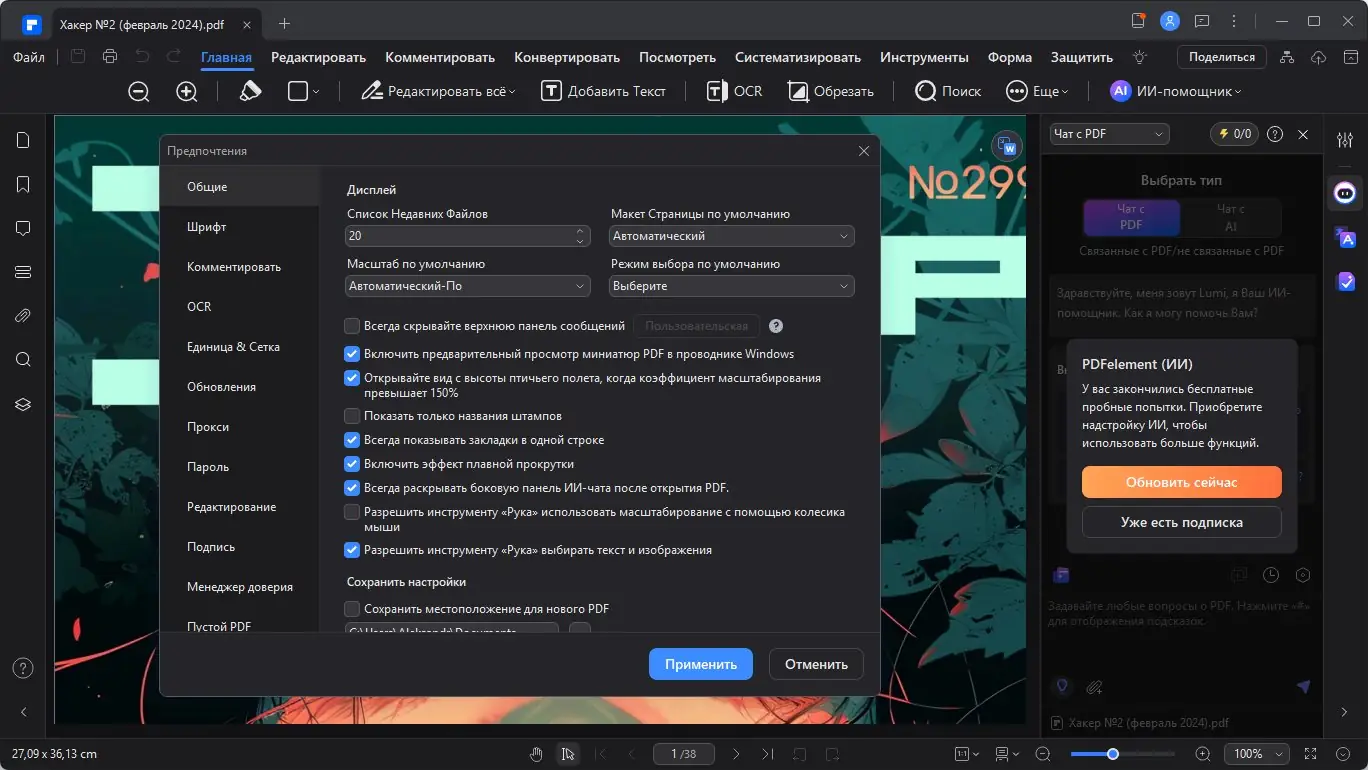Open the 'Конвертировать' ribbon tab
The height and width of the screenshot is (770, 1368).
point(567,57)
